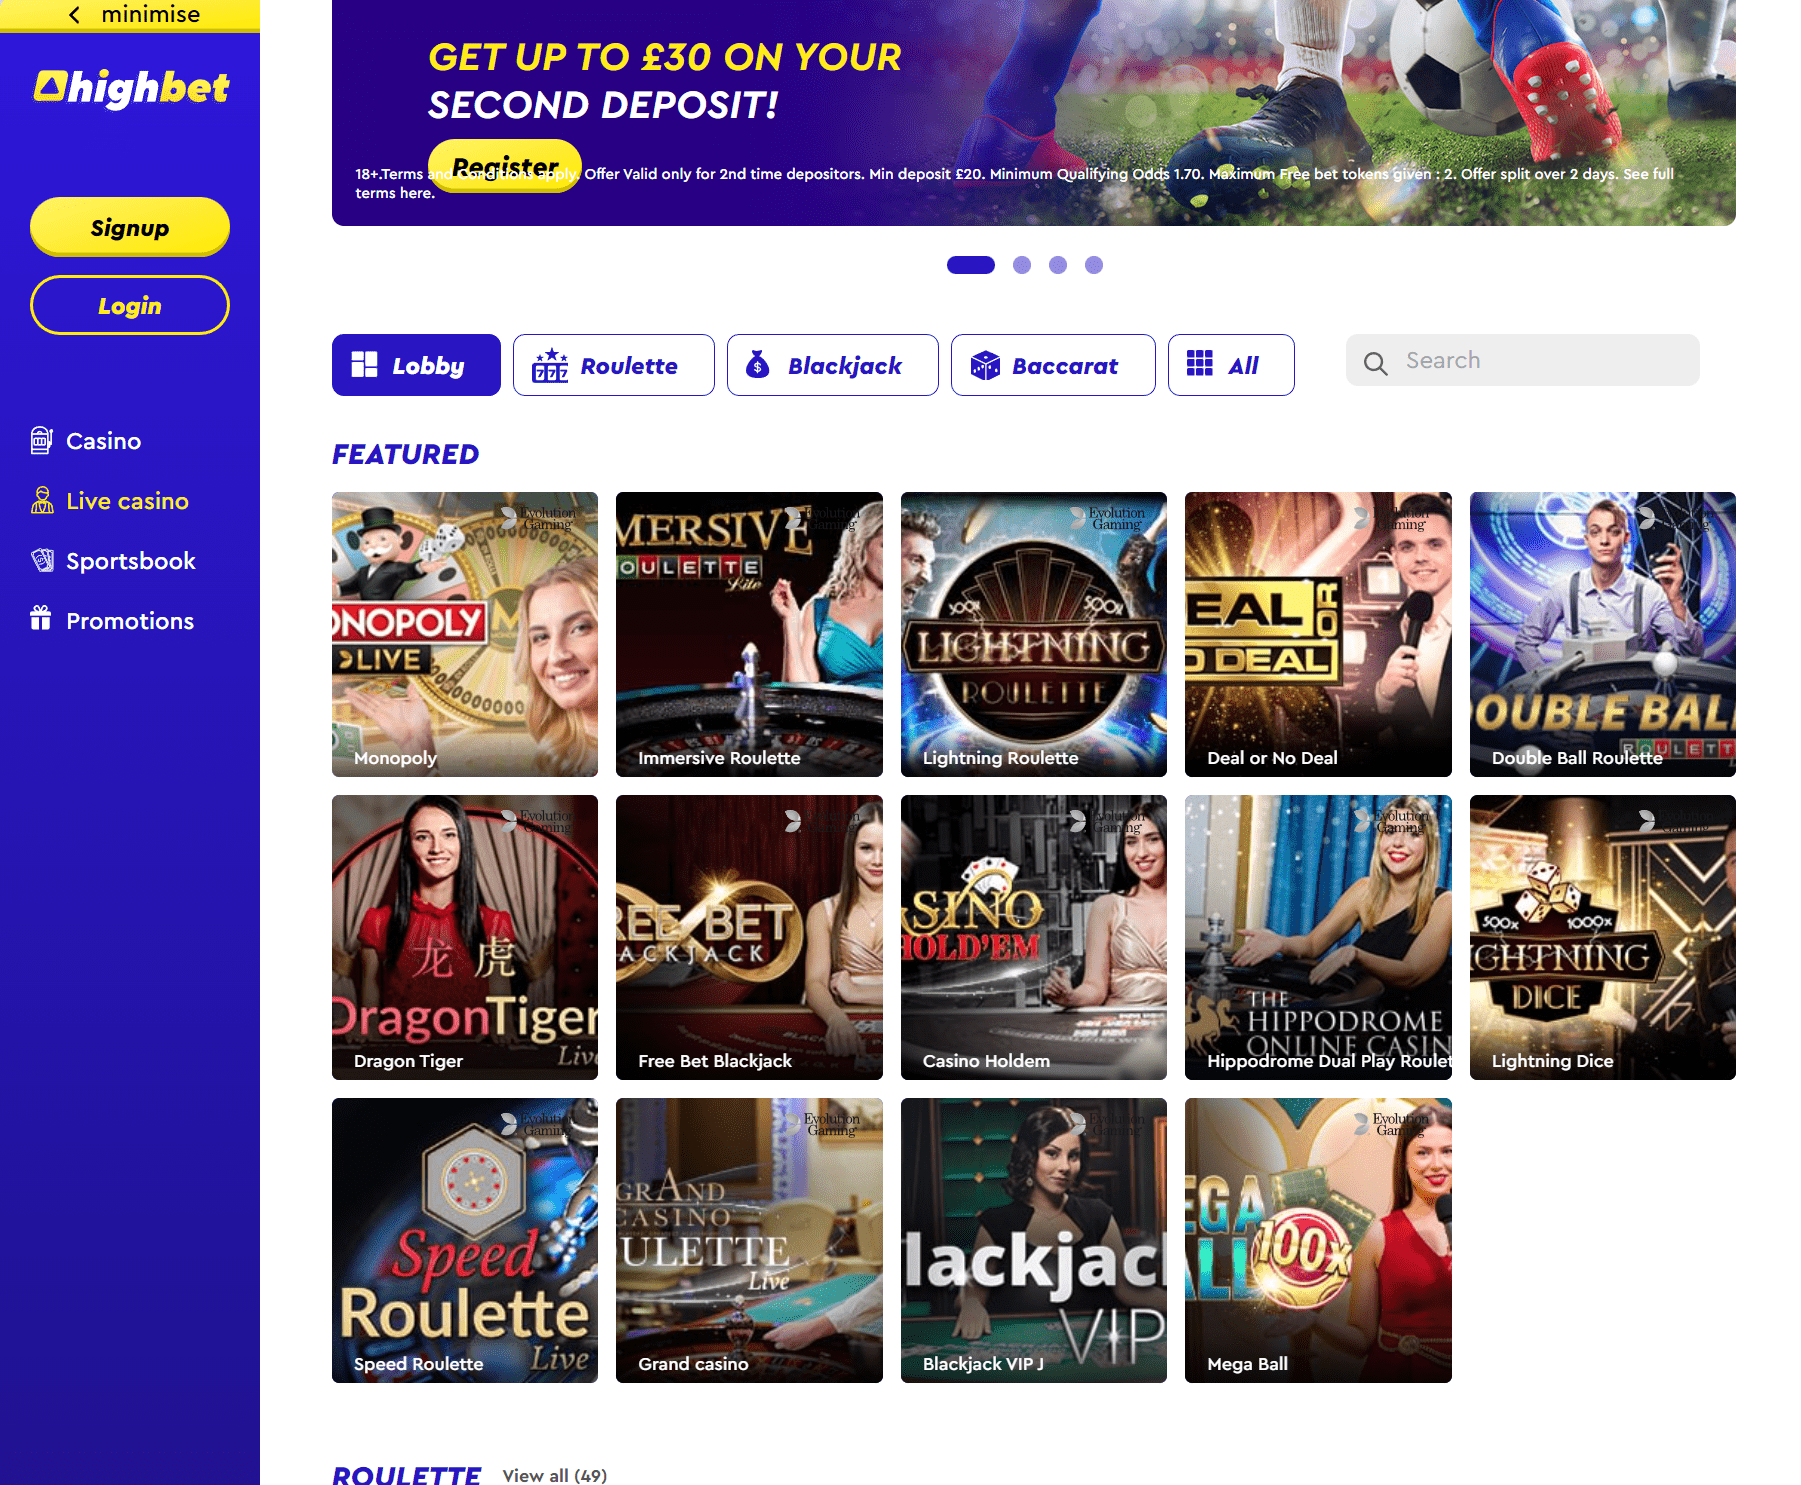This screenshot has height=1485, width=1801.
Task: Click the highbet logo
Action: coord(131,88)
